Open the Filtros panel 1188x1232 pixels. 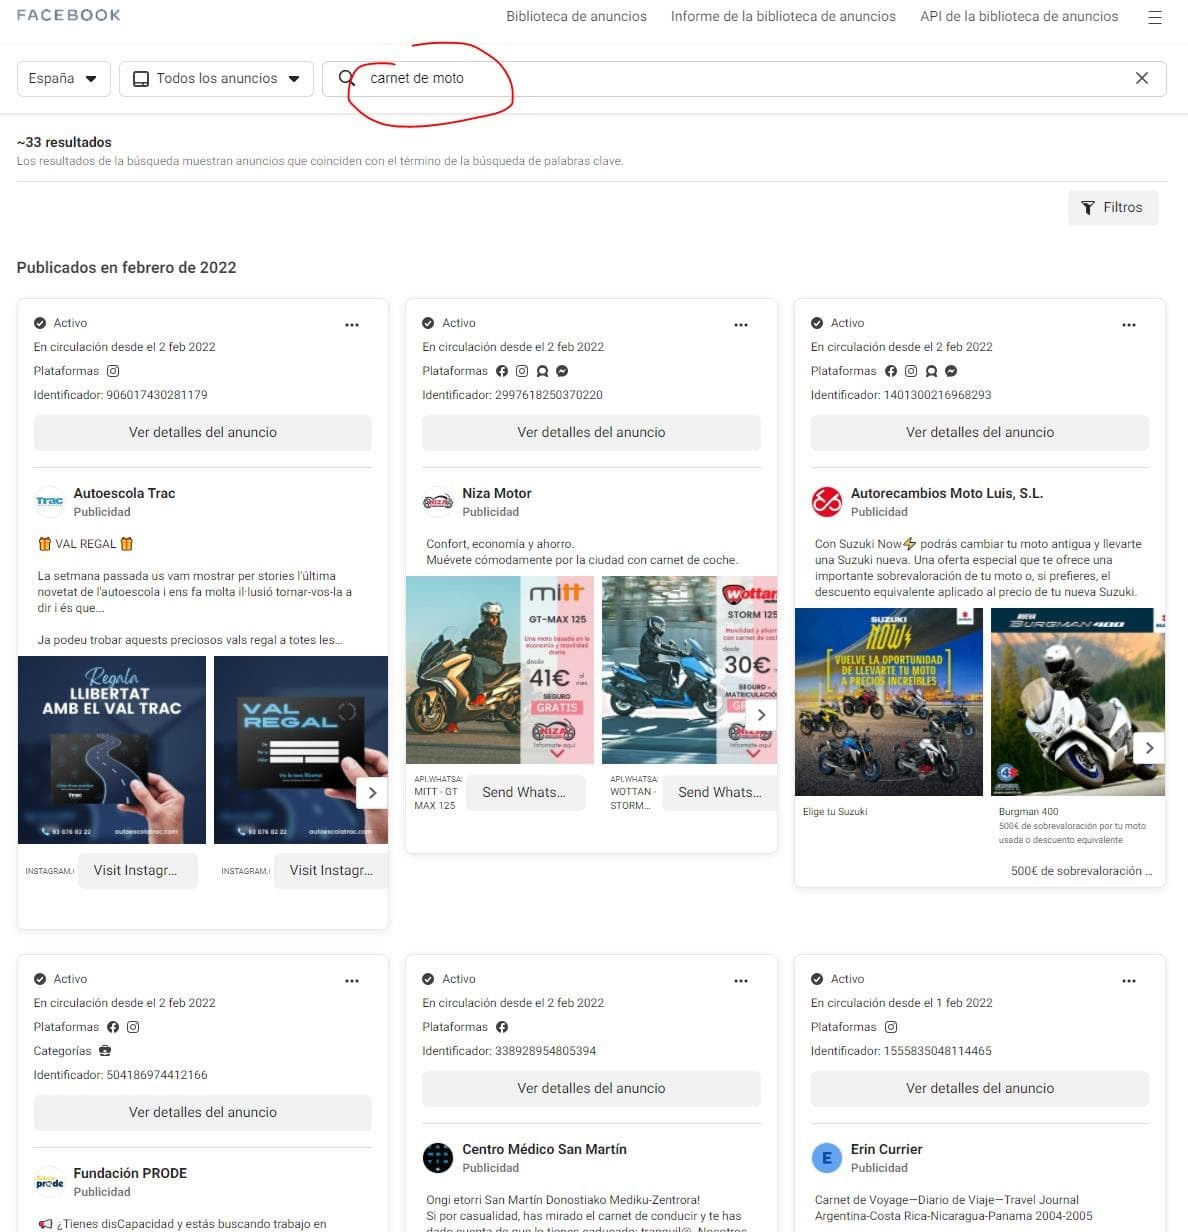[x=1112, y=207]
